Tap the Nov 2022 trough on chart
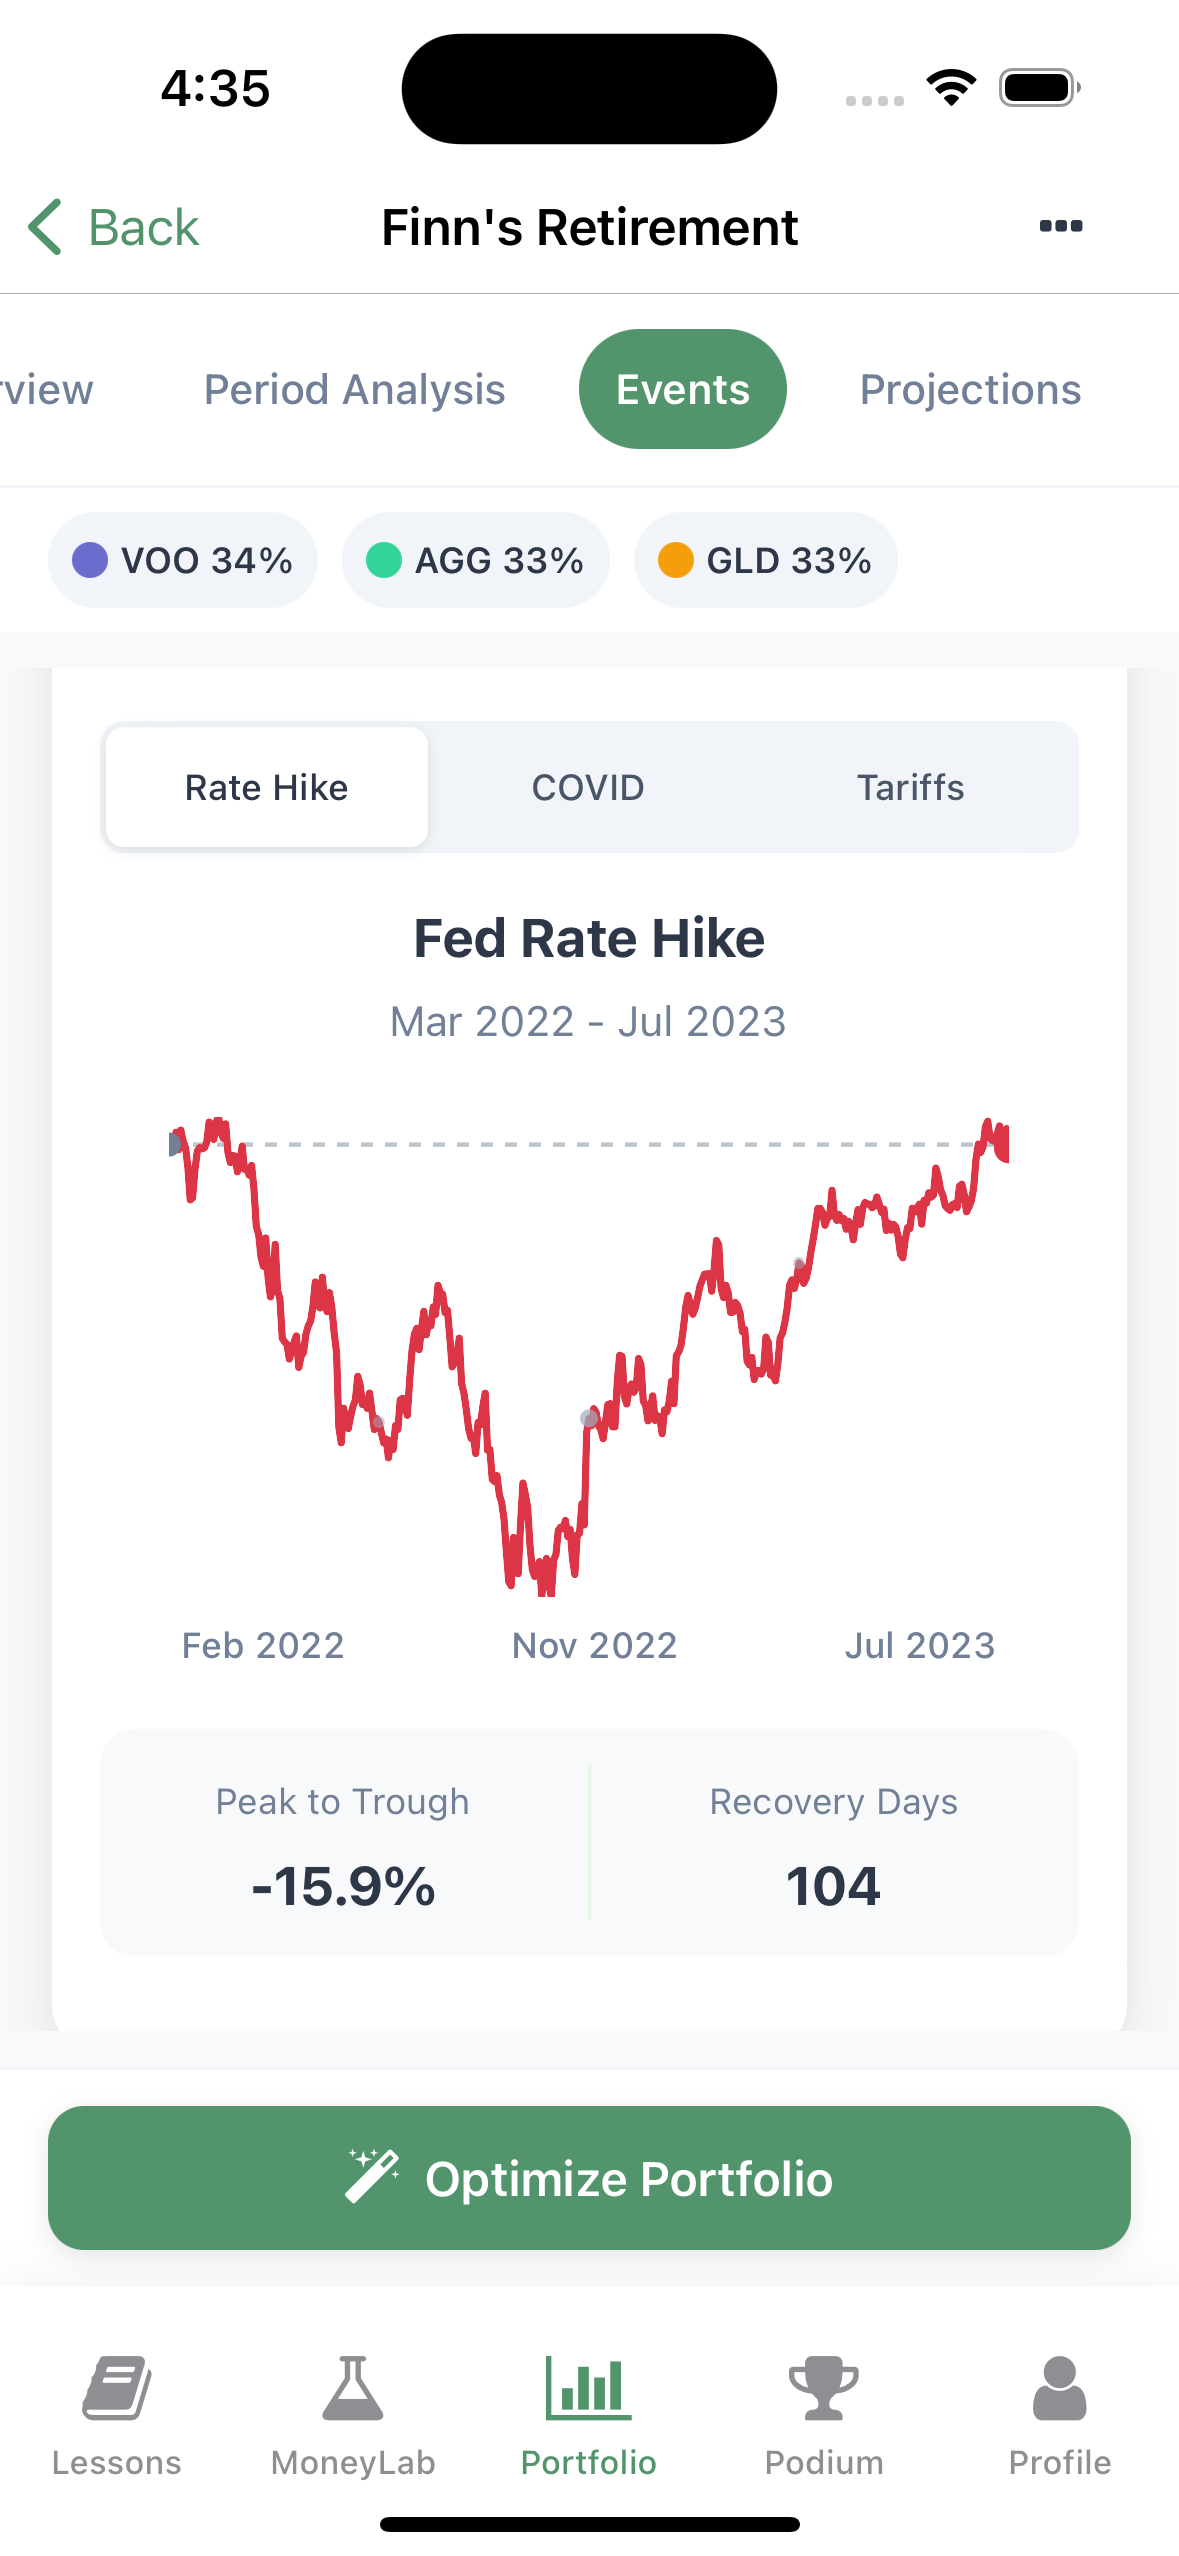This screenshot has width=1179, height=2556. (x=545, y=1585)
